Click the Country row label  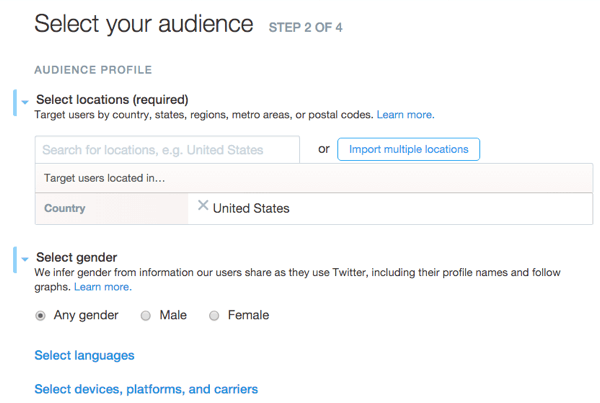coord(65,209)
